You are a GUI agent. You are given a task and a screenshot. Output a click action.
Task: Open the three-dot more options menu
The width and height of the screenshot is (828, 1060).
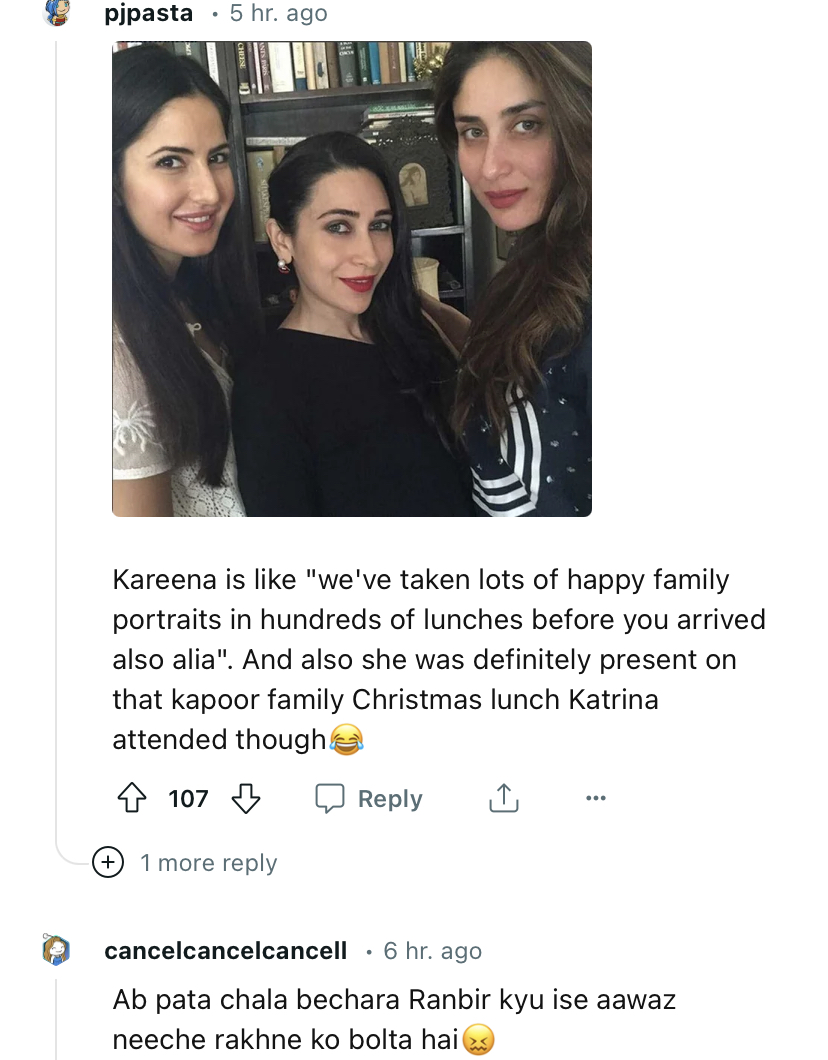click(x=596, y=798)
